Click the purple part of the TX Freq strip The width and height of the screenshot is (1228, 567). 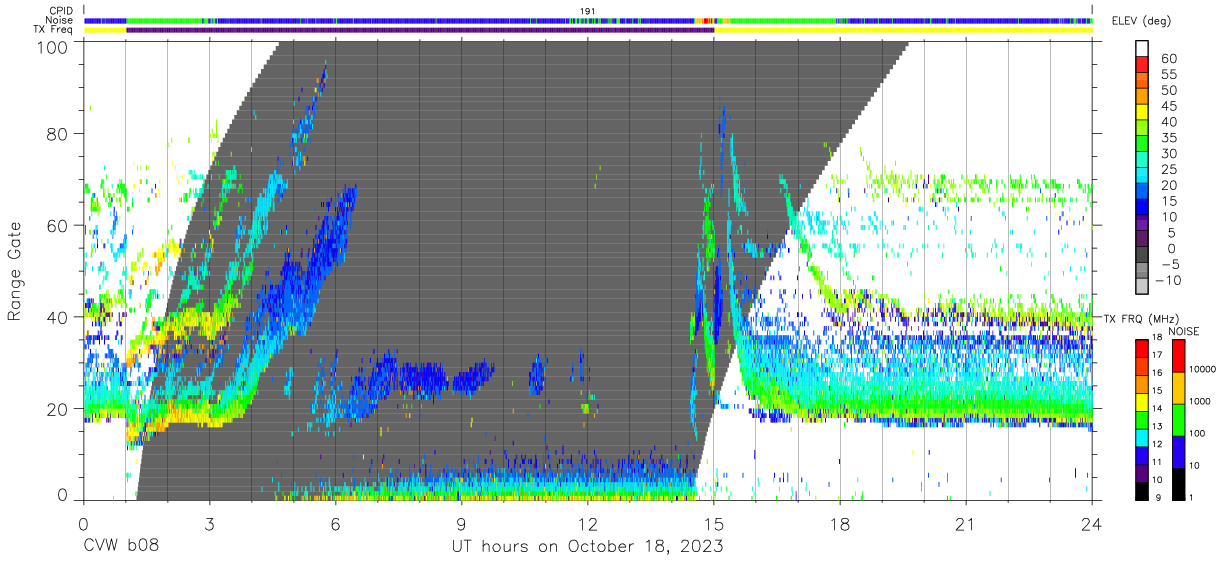[420, 30]
